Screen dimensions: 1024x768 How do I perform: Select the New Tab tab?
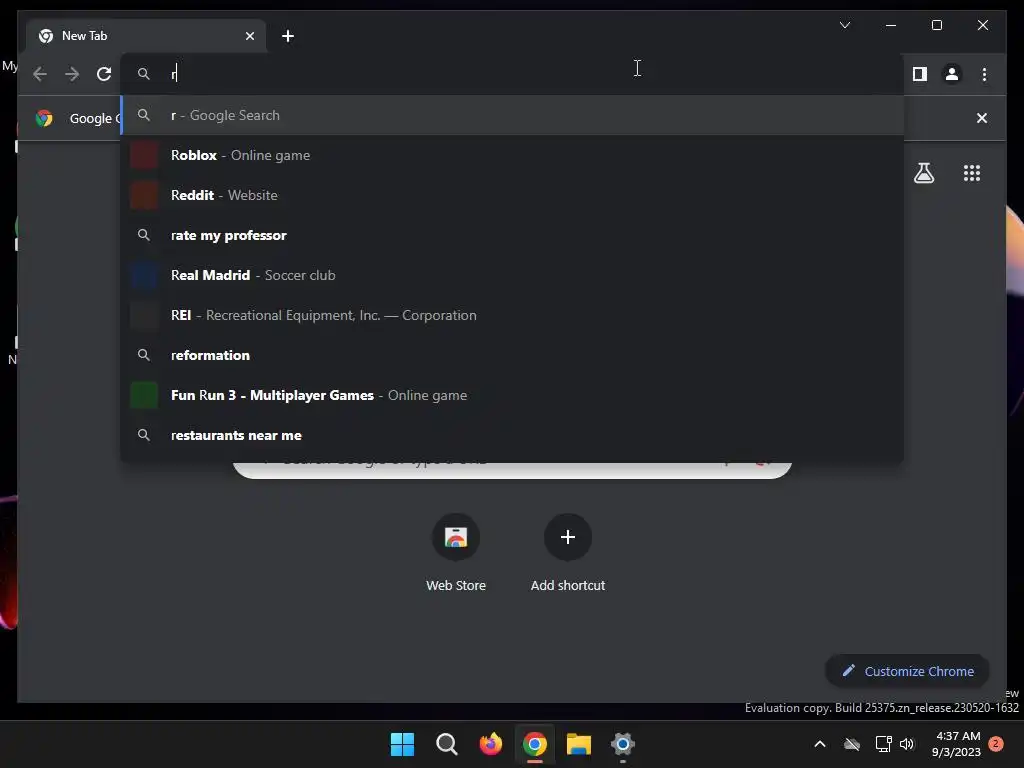coord(146,36)
